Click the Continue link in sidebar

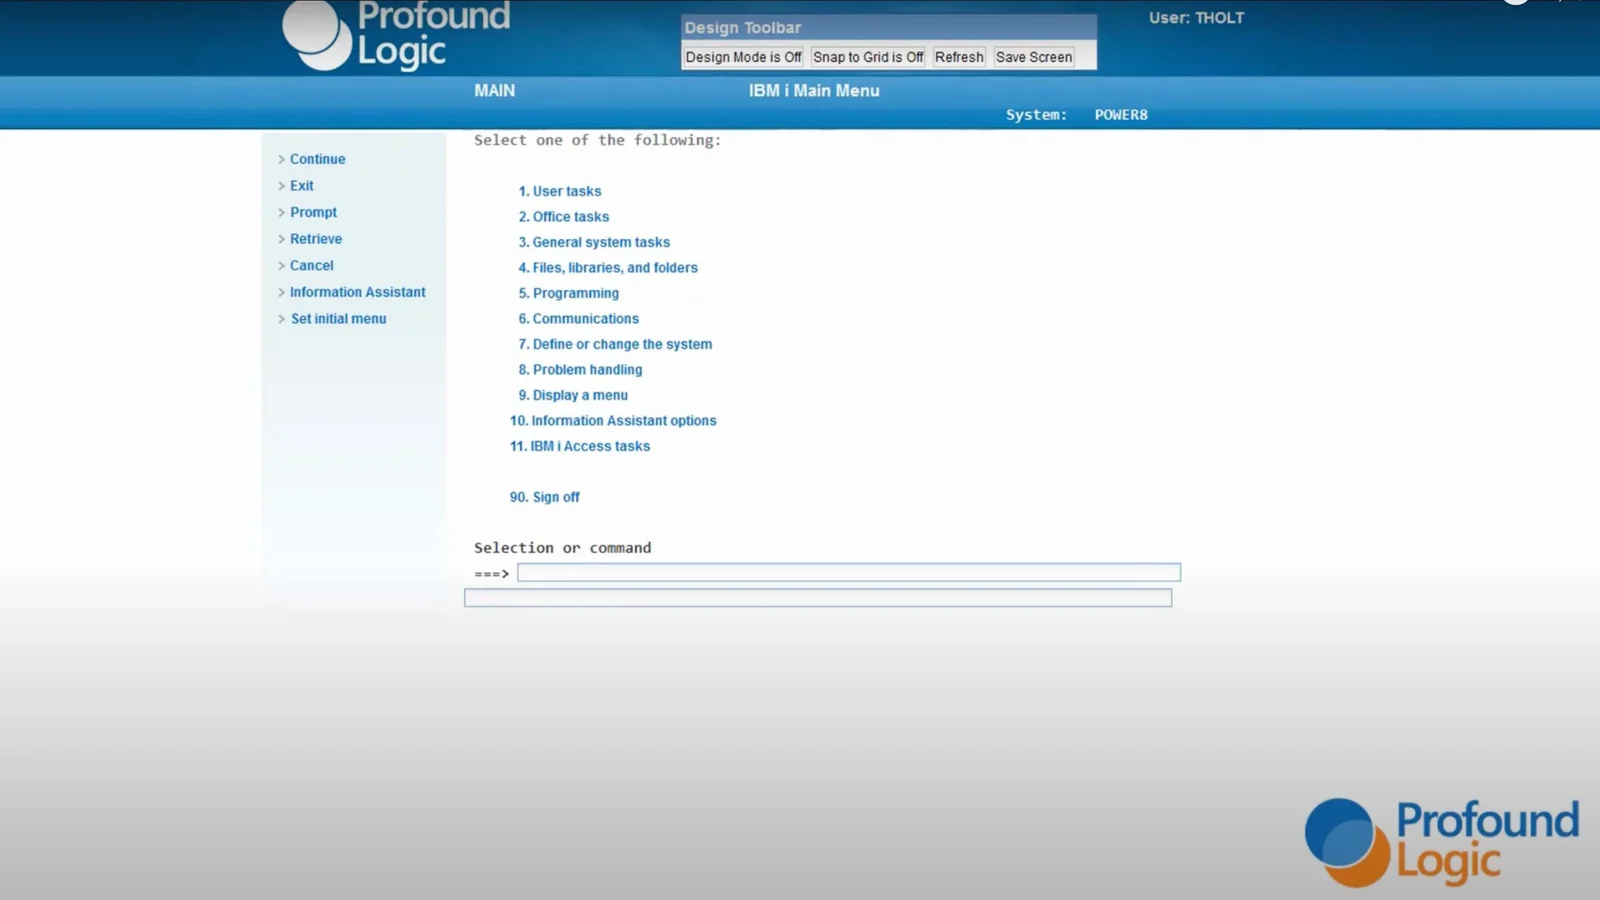[x=317, y=159]
